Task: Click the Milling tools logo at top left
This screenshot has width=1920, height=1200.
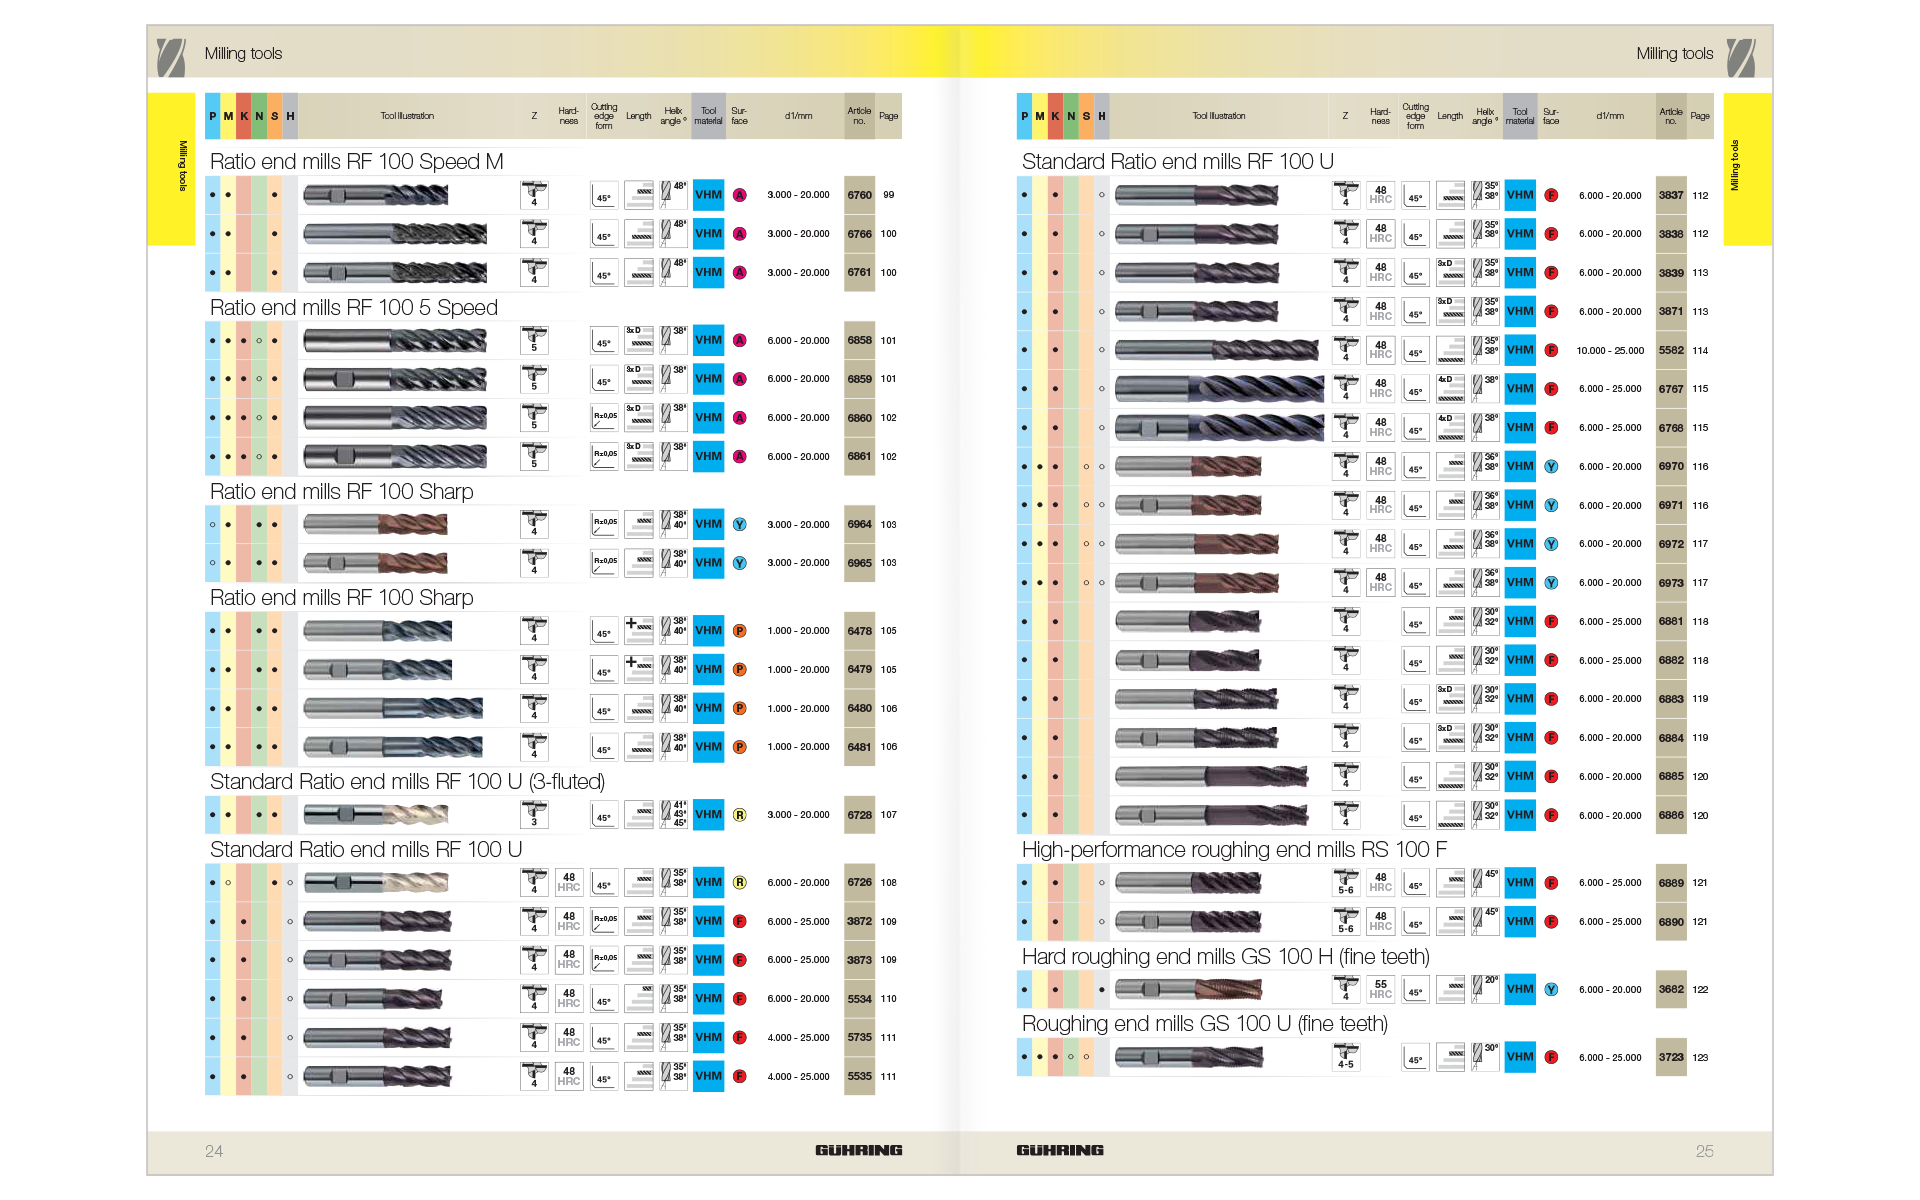Action: (171, 57)
